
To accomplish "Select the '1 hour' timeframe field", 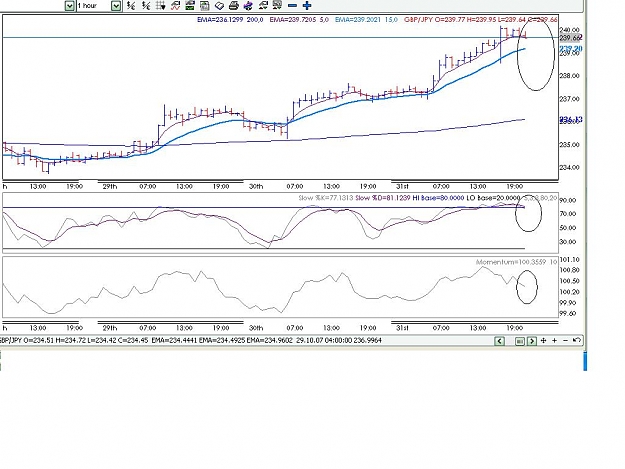I will click(93, 6).
